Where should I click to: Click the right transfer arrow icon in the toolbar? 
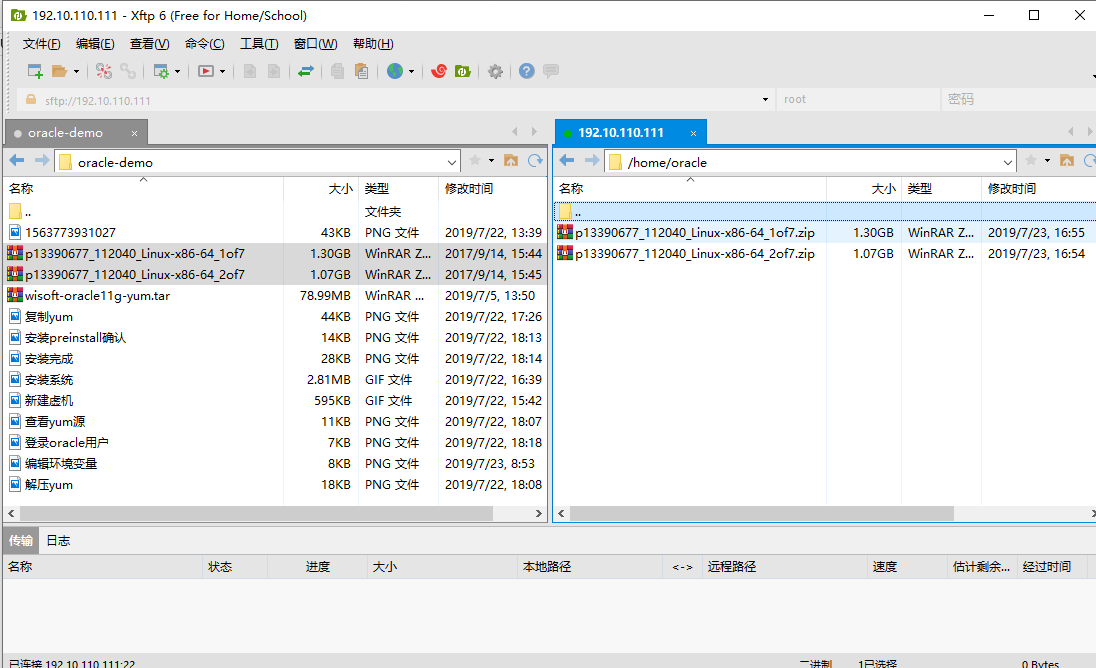tap(274, 71)
